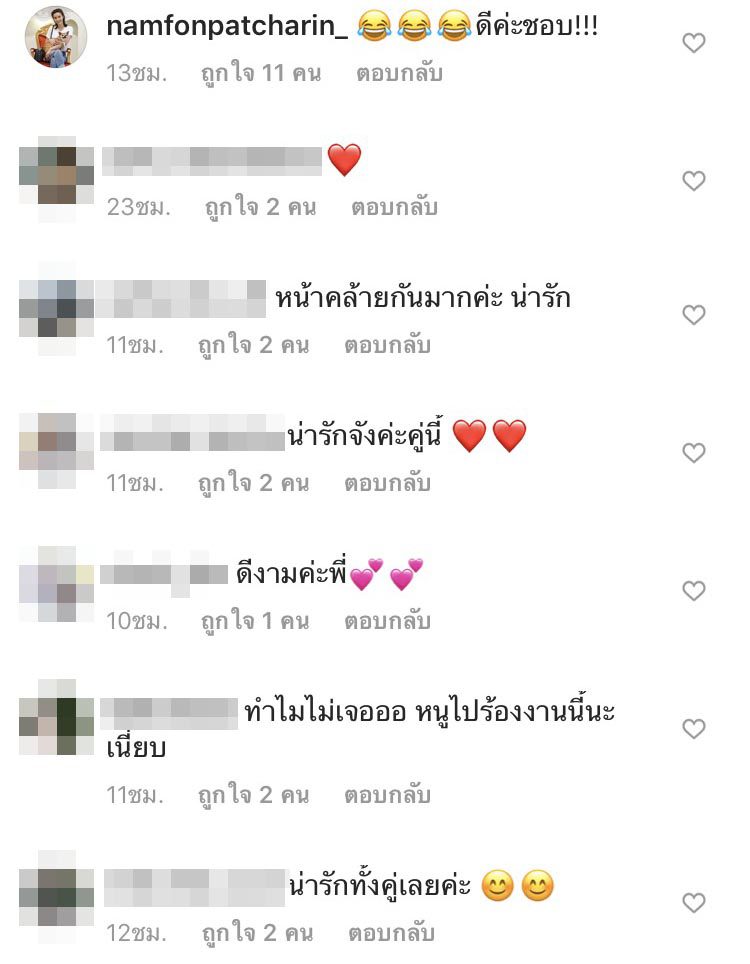Reply to namfonpatcharin_ comment via ตอบกลับ
The height and width of the screenshot is (964, 750).
point(400,73)
